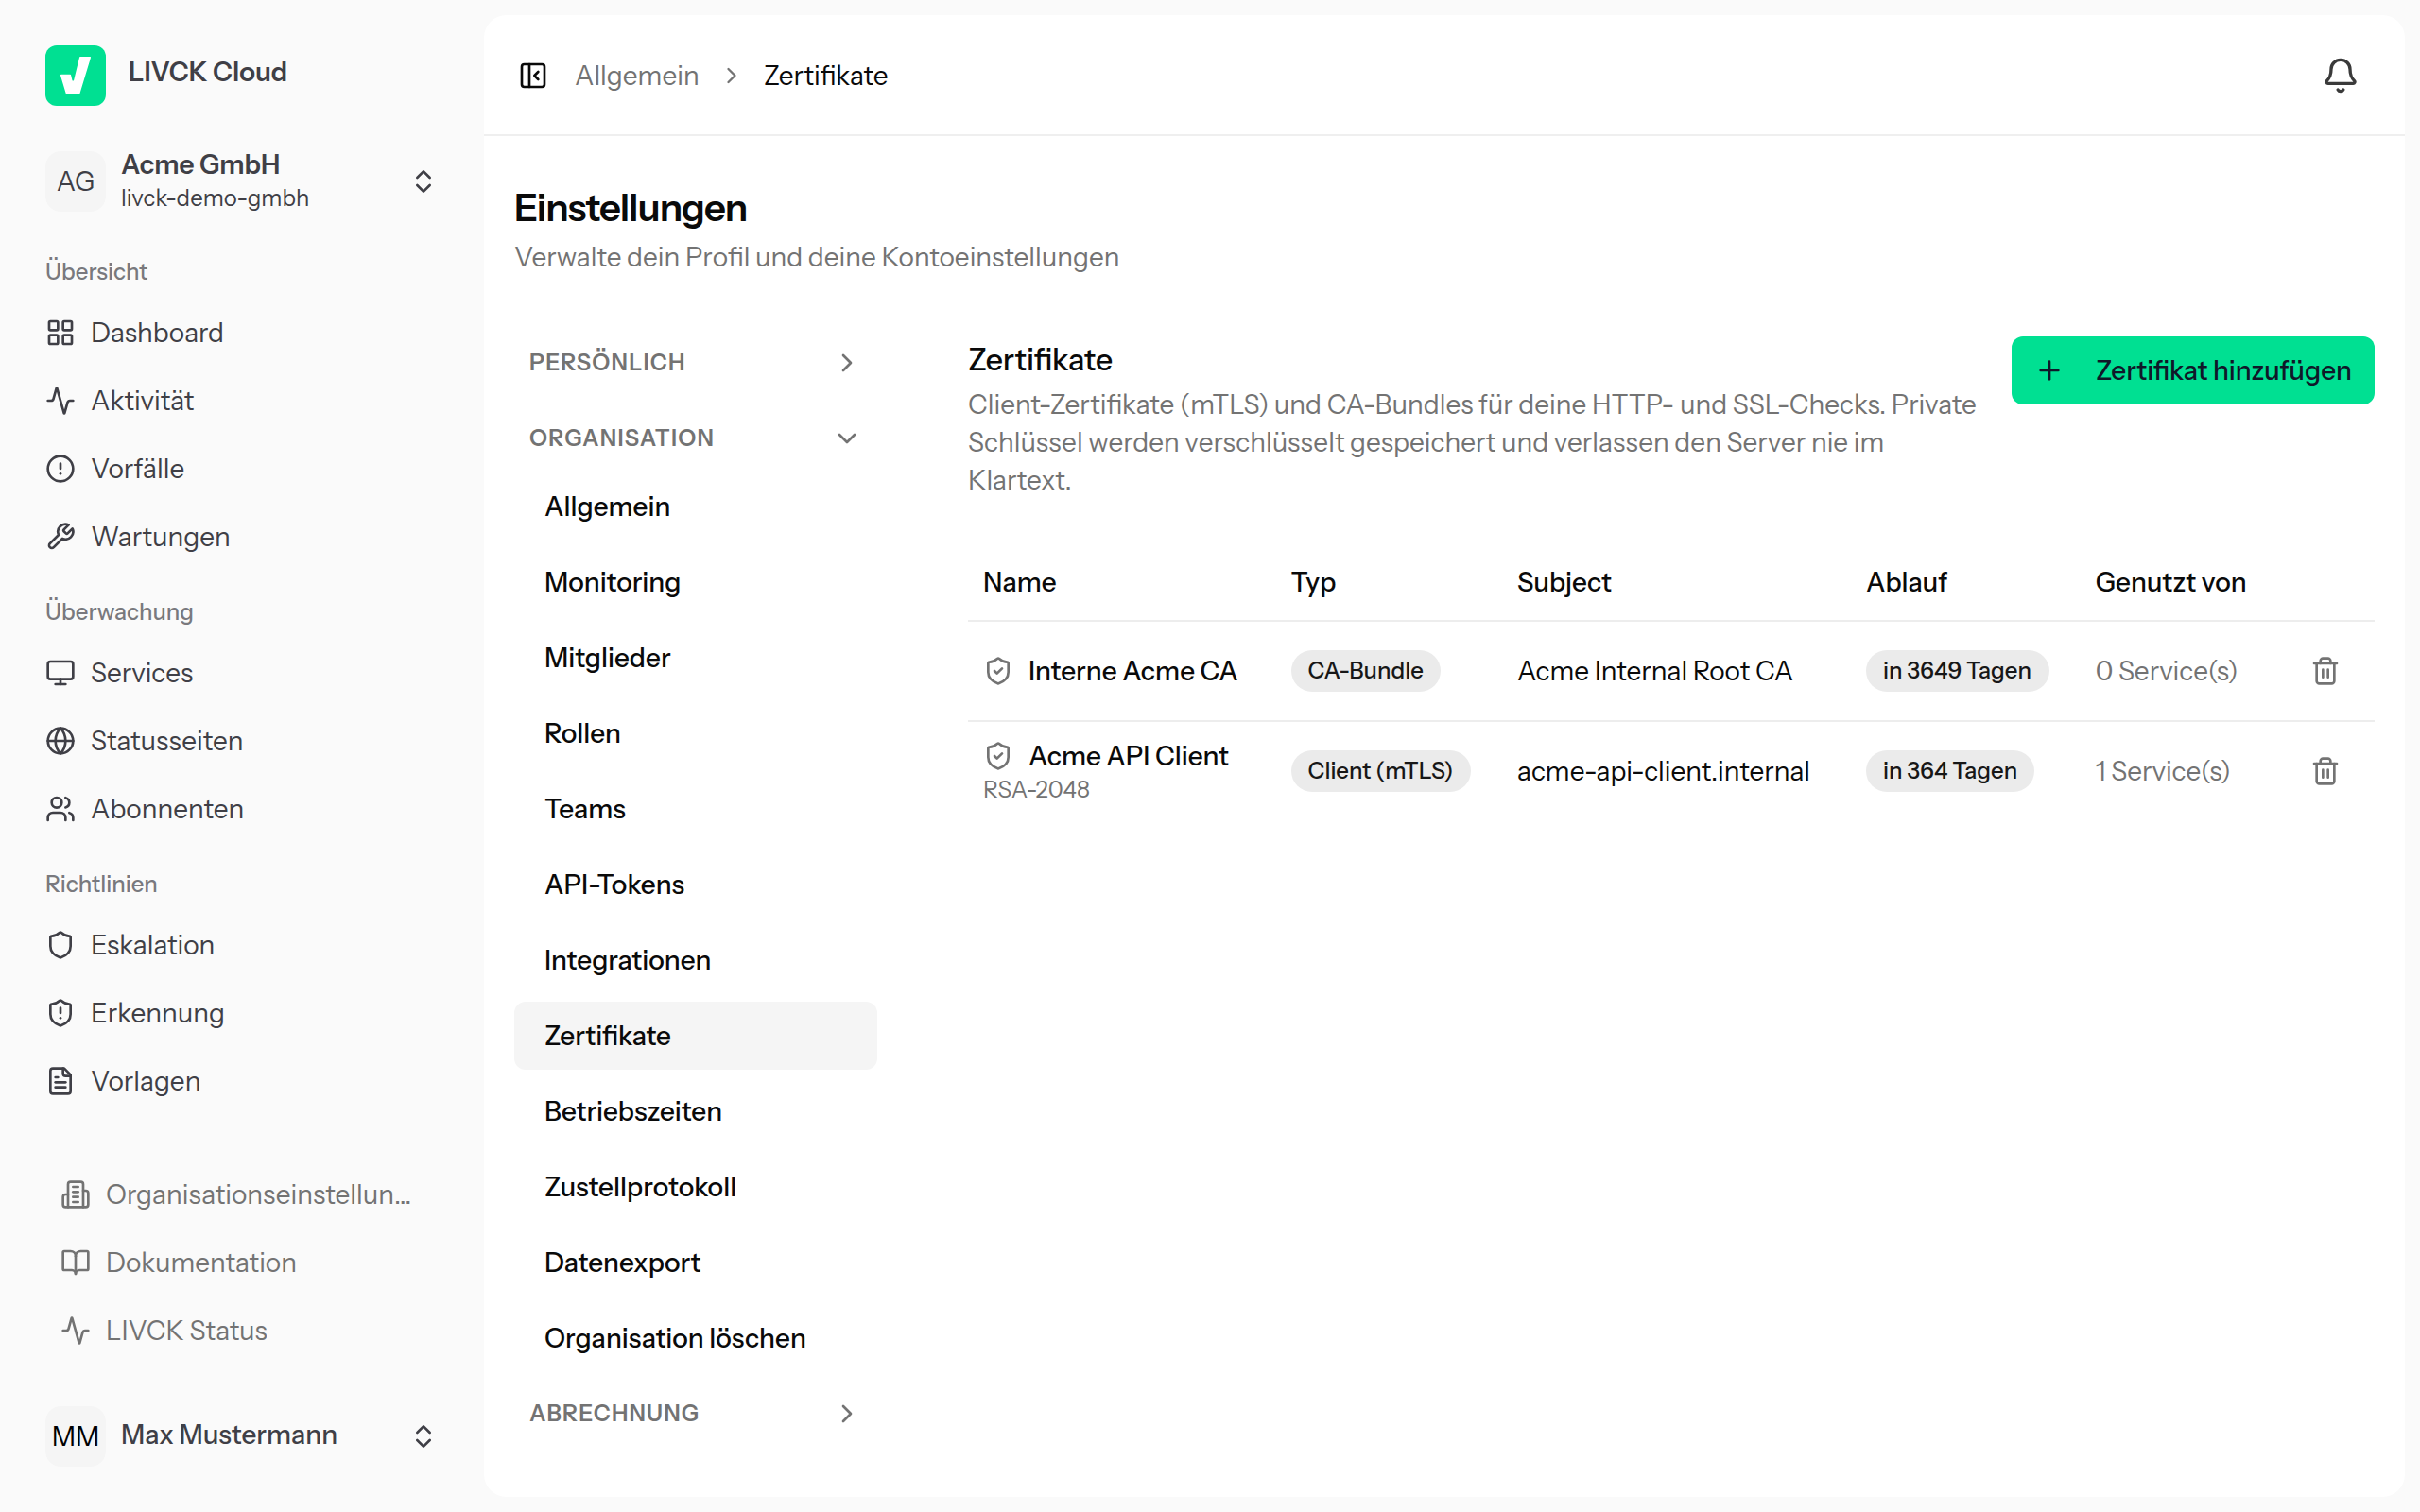
Task: Click the Zertifikate breadcrumb label
Action: point(825,76)
